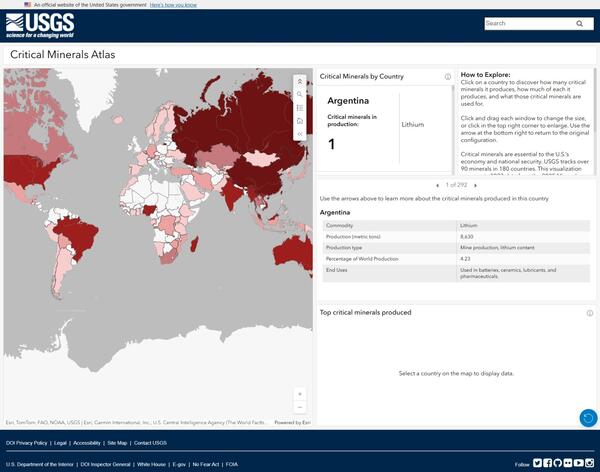Click the Critical Minerals Atlas title
Viewport: 600px width, 472px height.
(62, 55)
